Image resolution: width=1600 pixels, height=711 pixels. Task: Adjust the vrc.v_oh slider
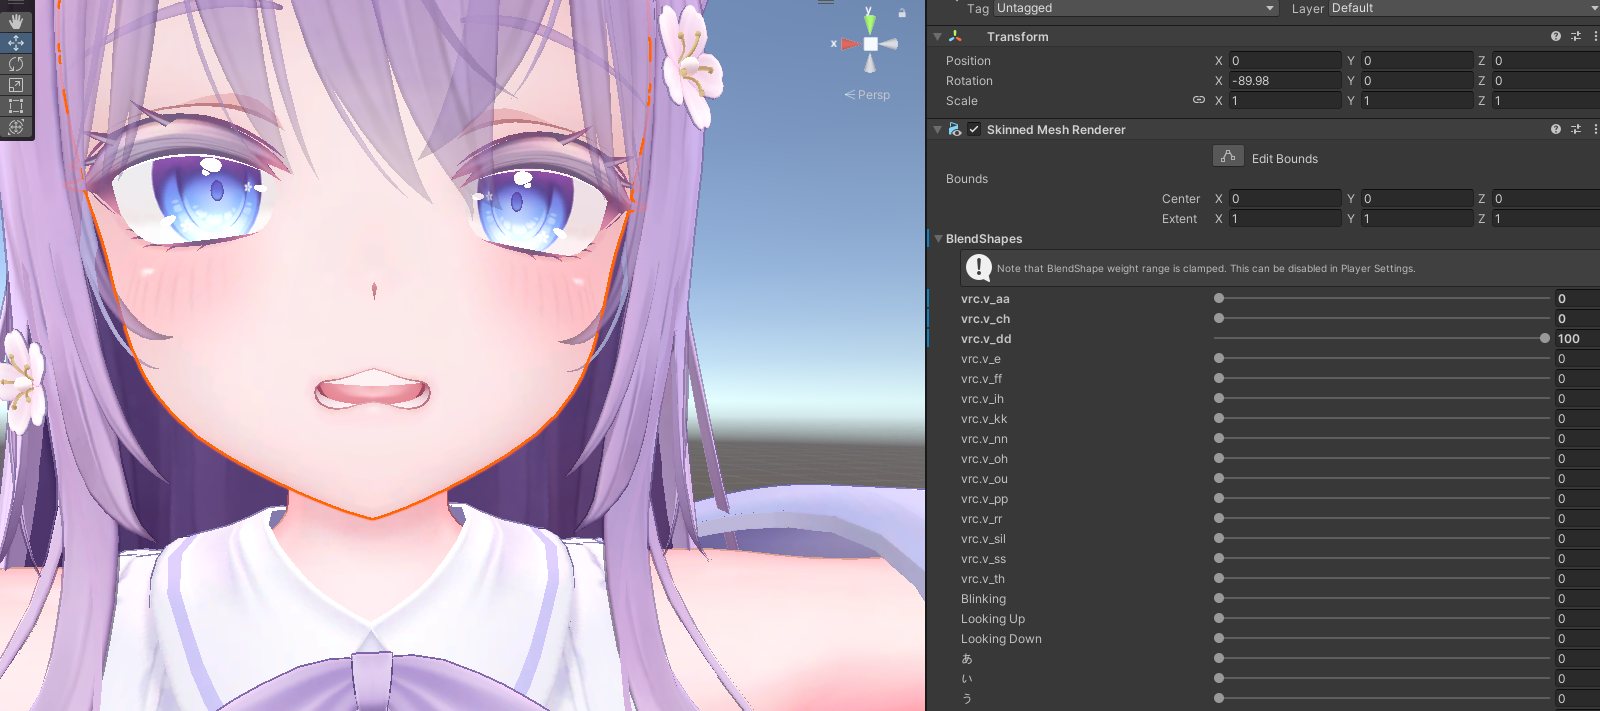[x=1382, y=458]
